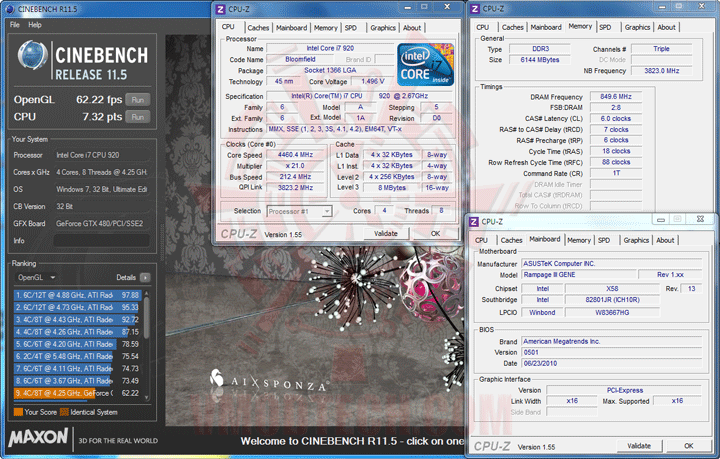Click DRAM Frequency value 849.6 MHz
720x459 pixels.
click(616, 97)
